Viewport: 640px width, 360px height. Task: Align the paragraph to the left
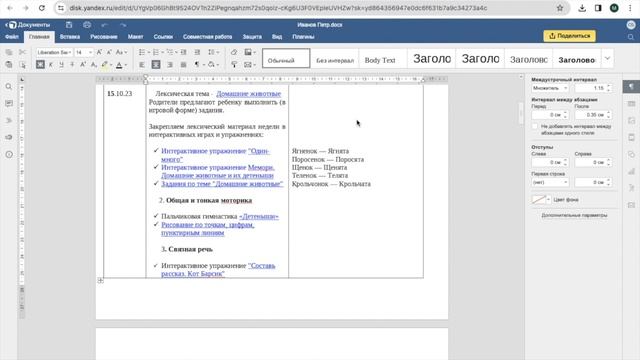coord(142,64)
